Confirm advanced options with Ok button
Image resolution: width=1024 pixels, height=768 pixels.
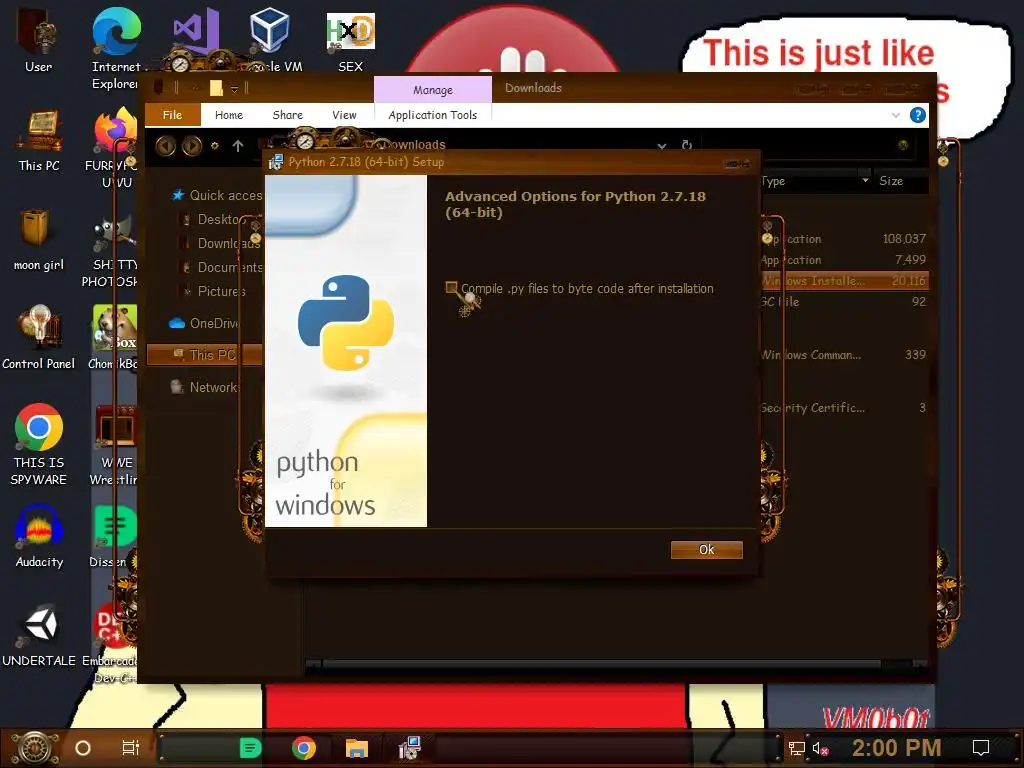pos(707,550)
